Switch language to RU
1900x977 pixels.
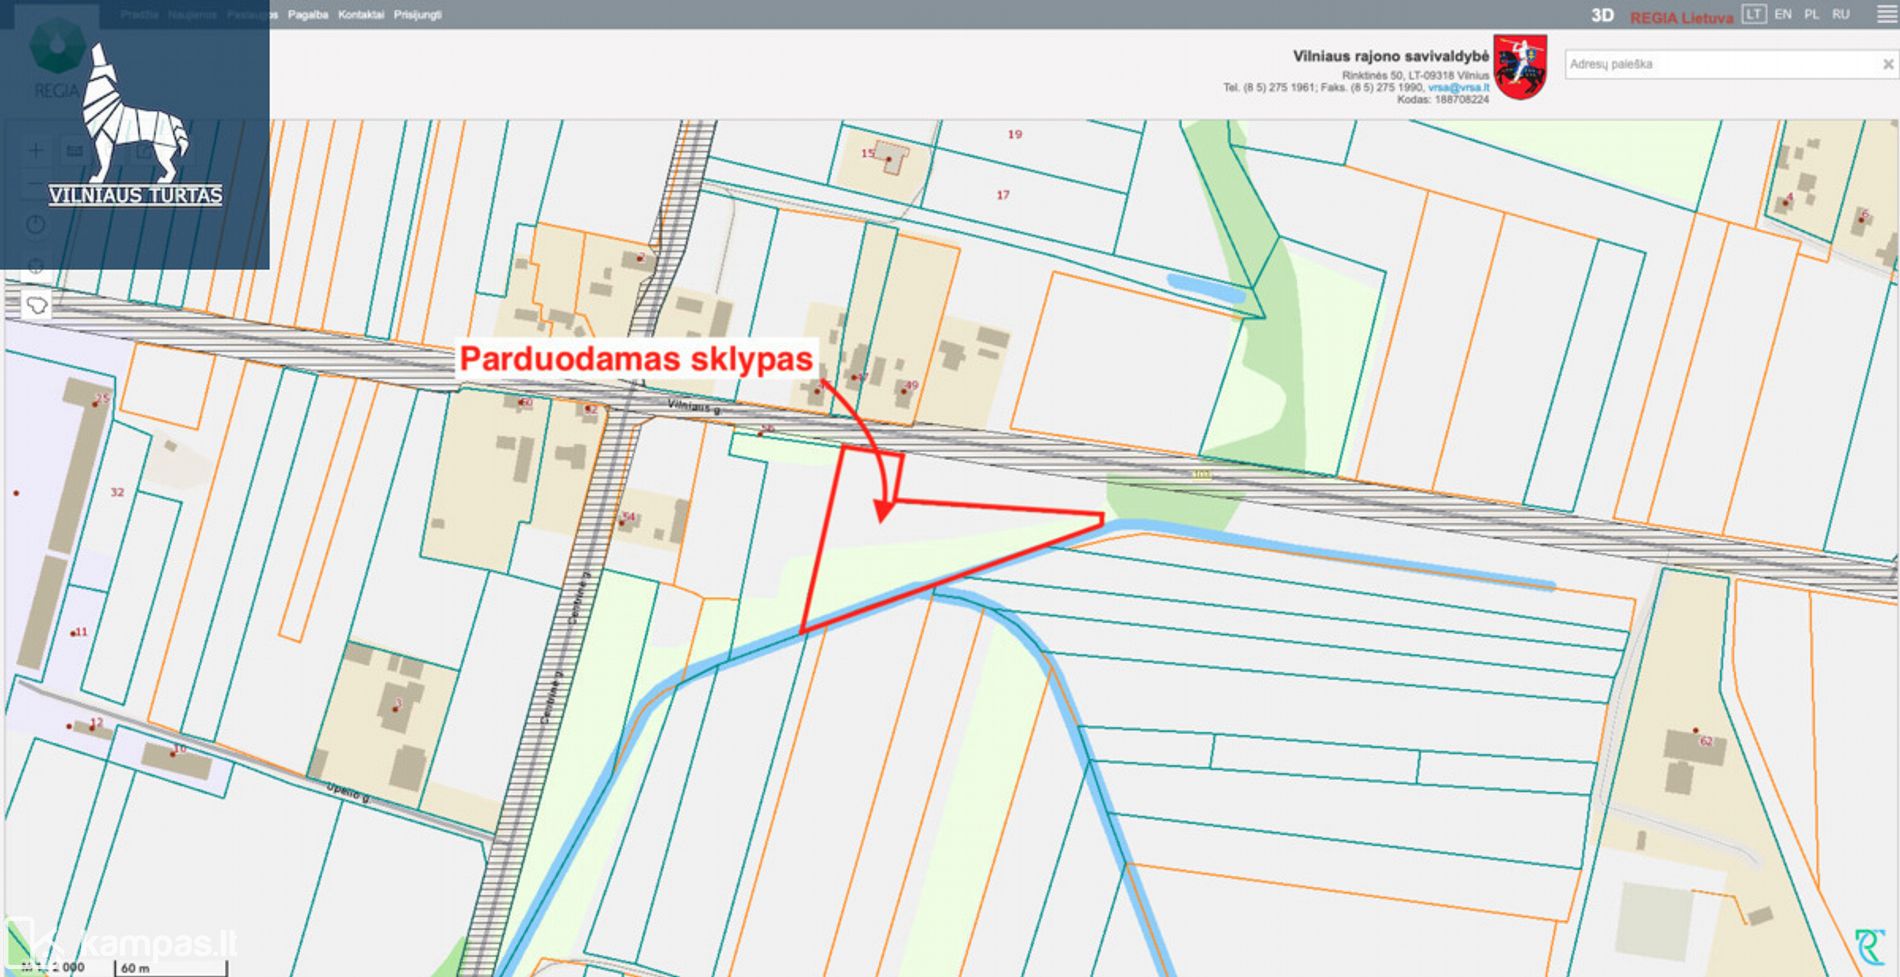point(1841,14)
